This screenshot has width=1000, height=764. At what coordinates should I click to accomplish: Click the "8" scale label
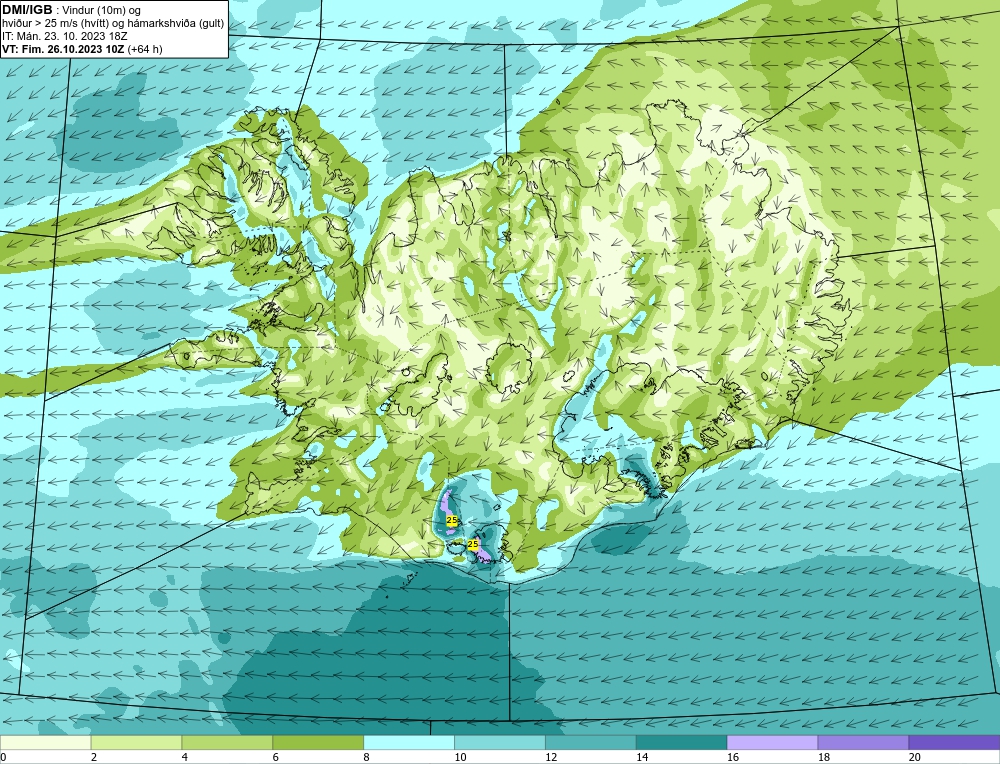[367, 757]
